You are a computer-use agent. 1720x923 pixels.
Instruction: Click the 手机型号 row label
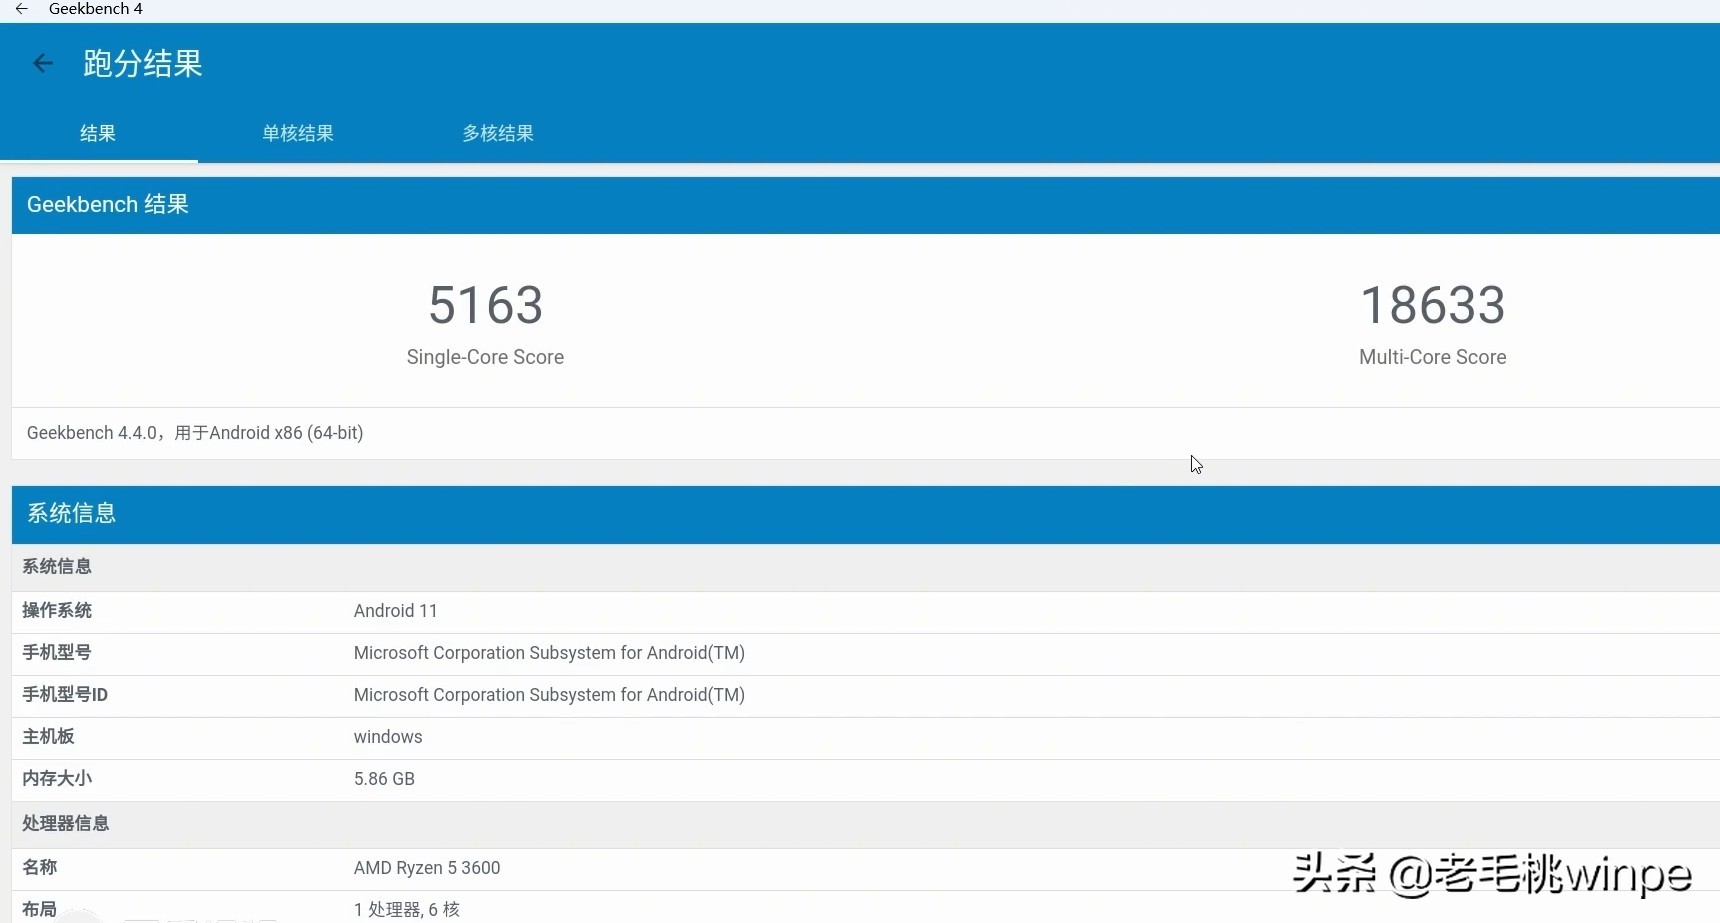pos(57,653)
